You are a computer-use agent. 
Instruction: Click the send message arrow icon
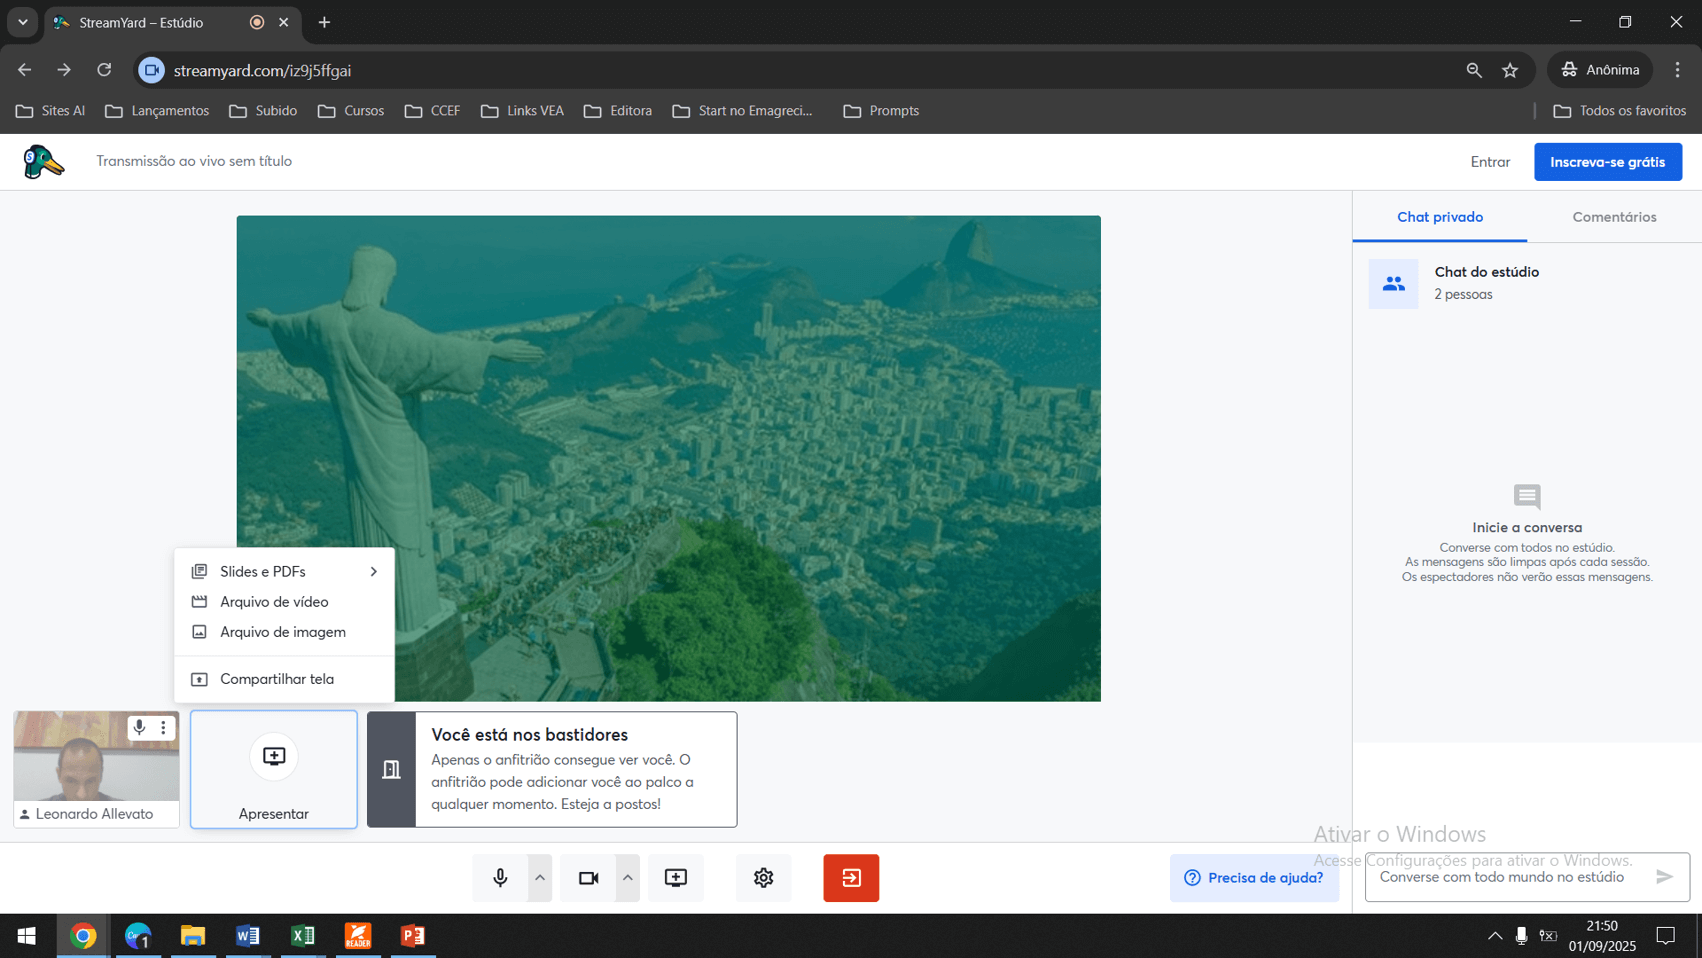coord(1664,877)
